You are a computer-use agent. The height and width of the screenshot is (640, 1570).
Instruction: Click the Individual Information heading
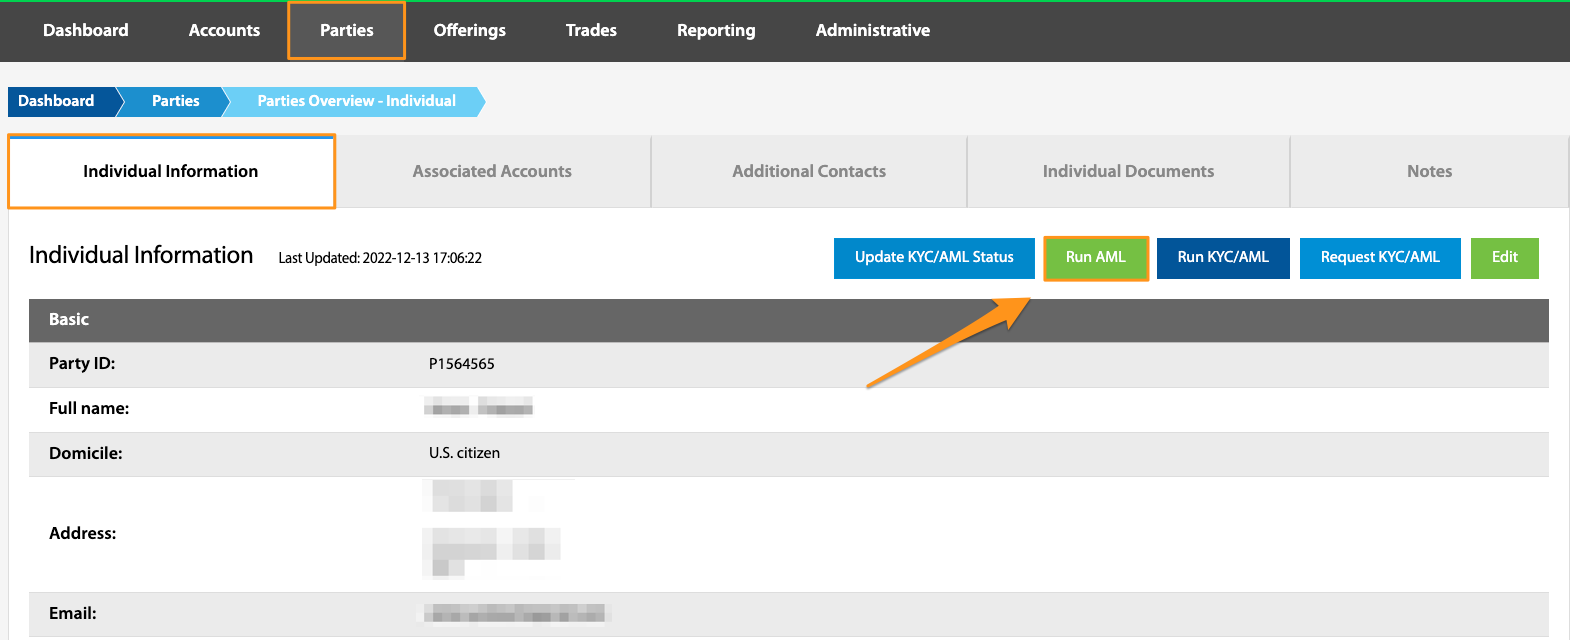pyautogui.click(x=141, y=255)
